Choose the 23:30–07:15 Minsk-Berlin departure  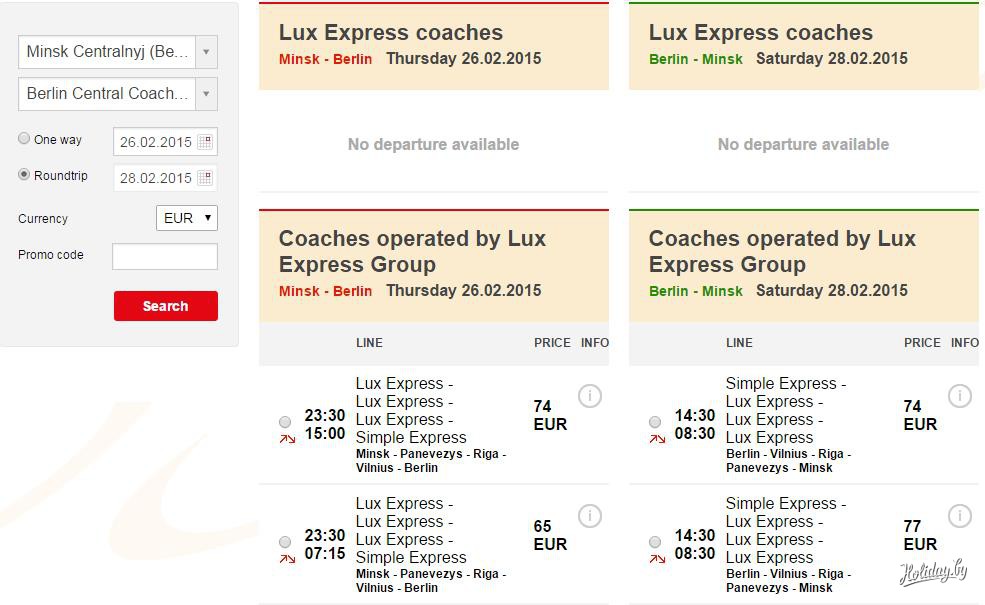(x=285, y=542)
